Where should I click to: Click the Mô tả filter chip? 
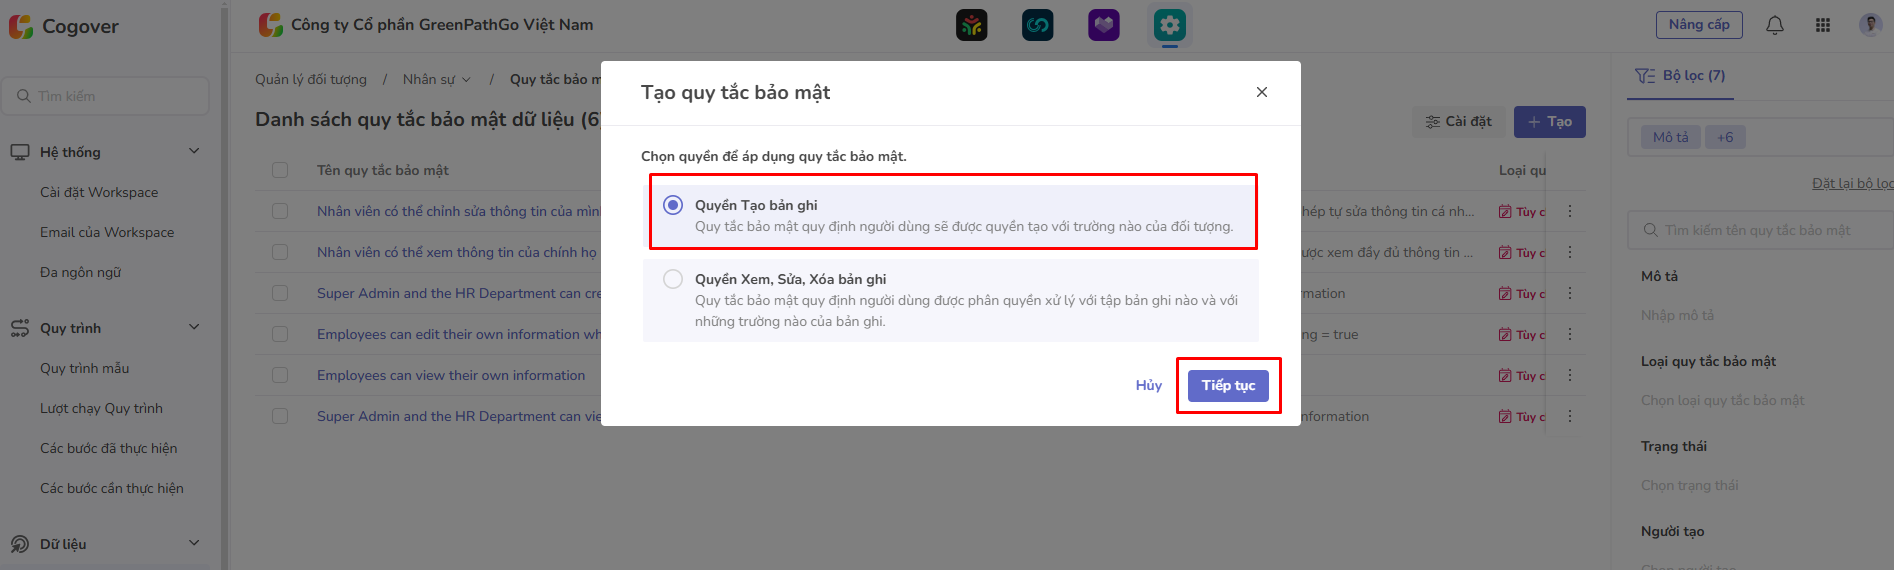click(x=1670, y=137)
